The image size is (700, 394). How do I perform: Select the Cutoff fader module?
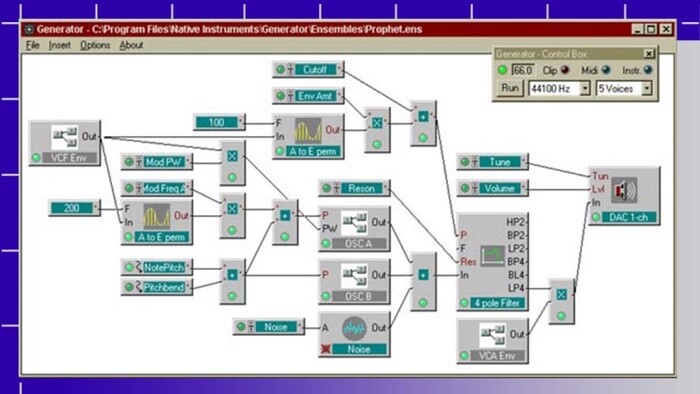pyautogui.click(x=308, y=70)
